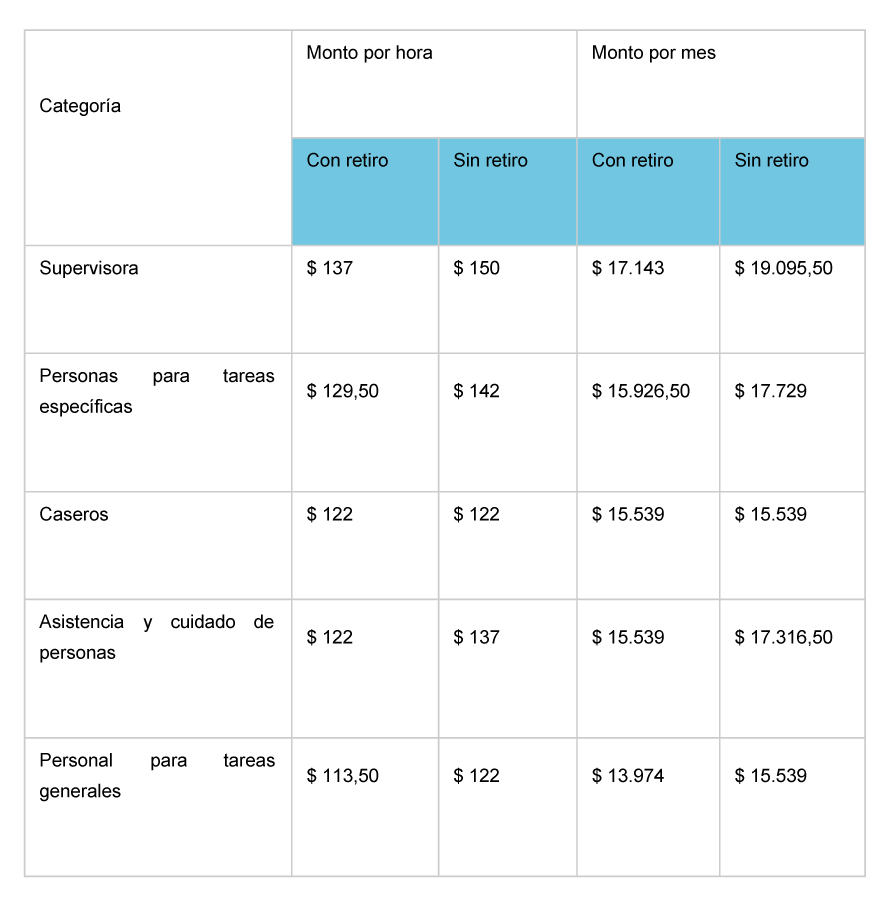Select the Categoría header cell
894x906 pixels.
pyautogui.click(x=158, y=138)
